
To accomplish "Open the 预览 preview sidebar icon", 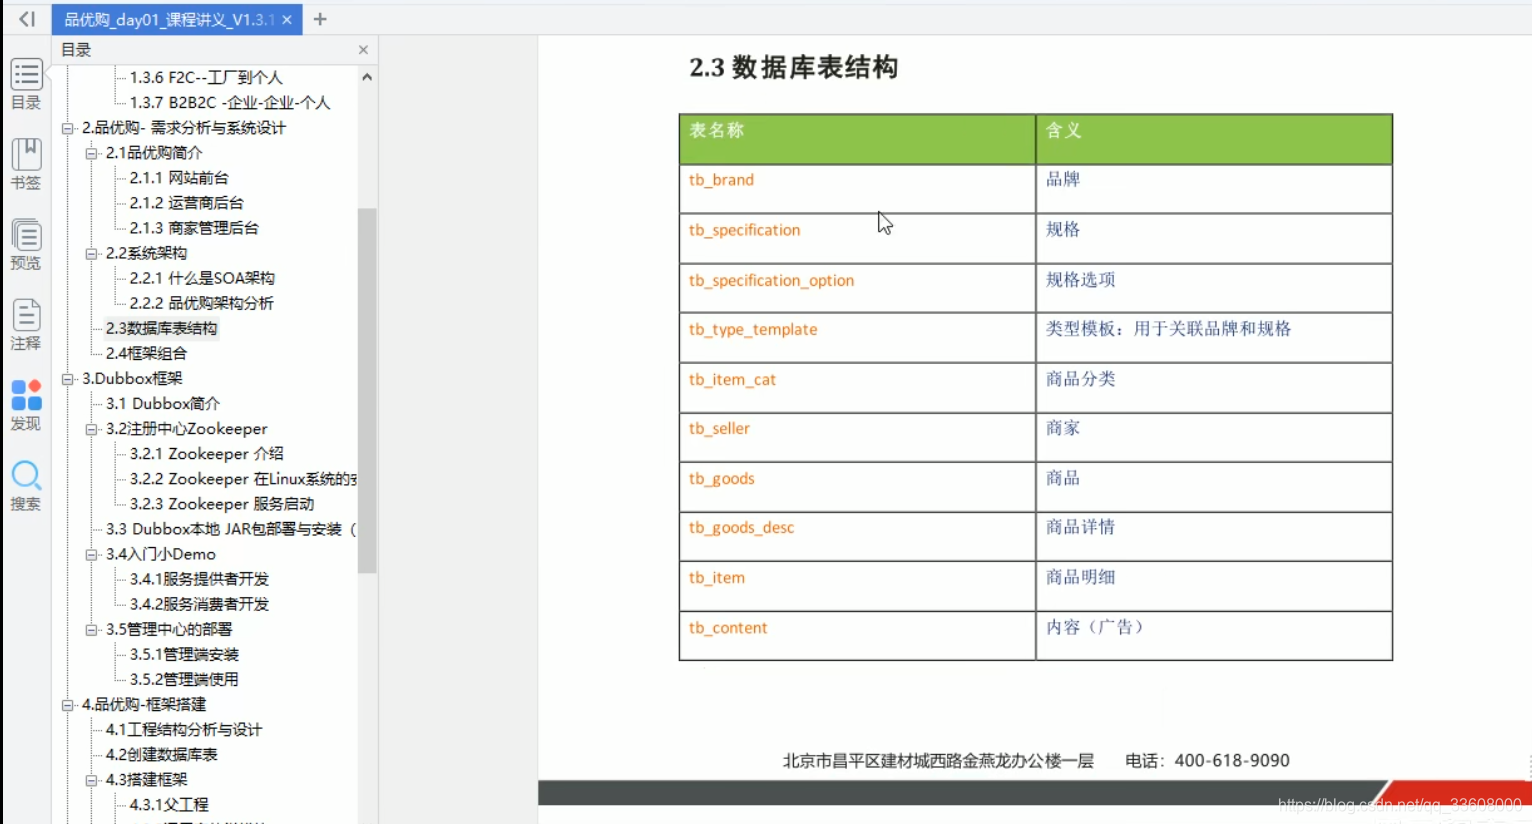I will (26, 244).
